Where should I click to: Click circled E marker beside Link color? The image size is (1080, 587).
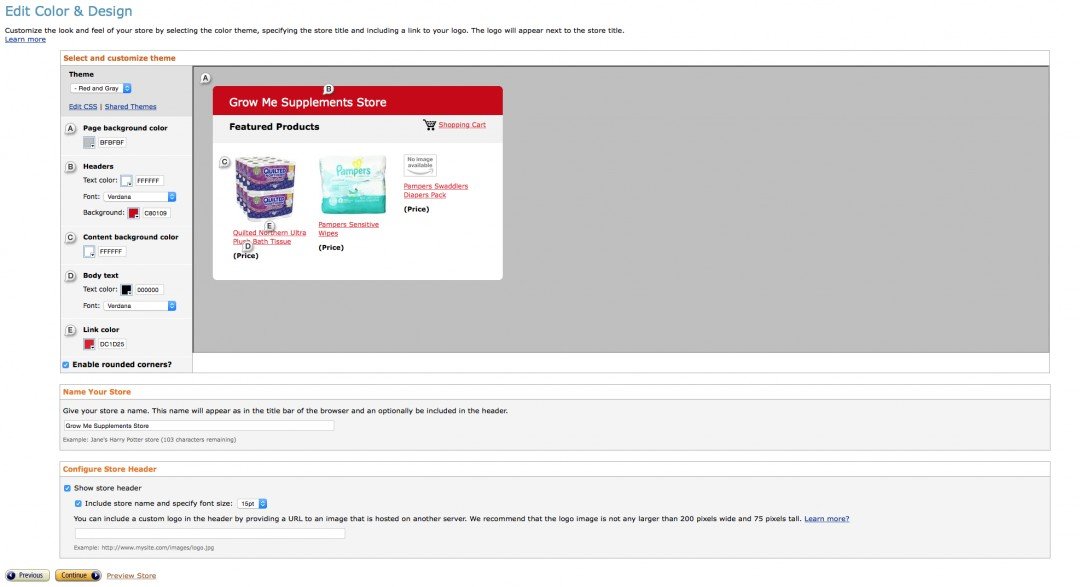coord(70,330)
